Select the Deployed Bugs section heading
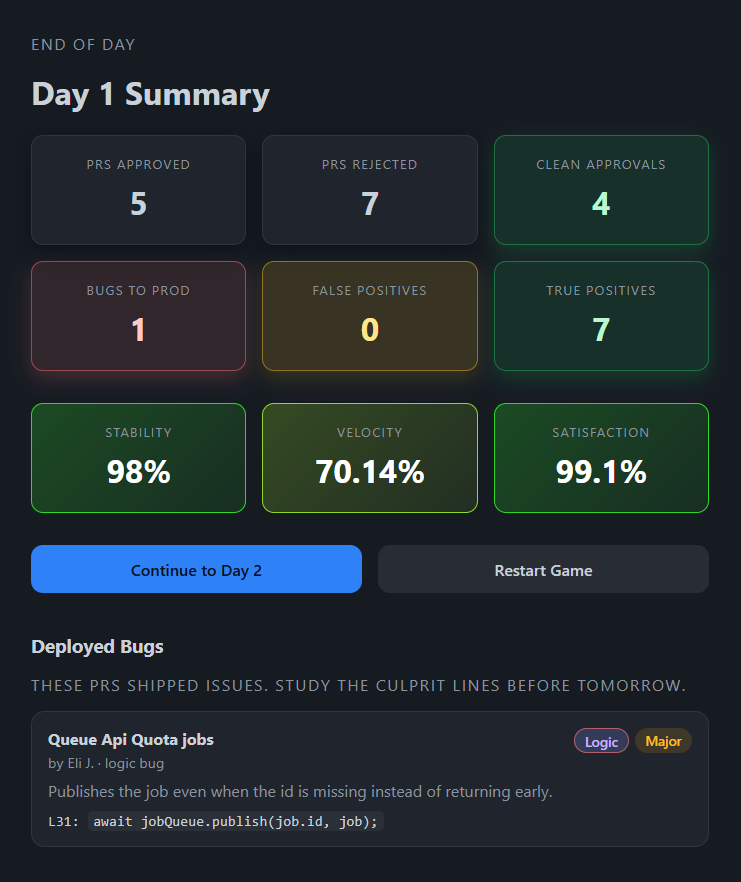This screenshot has height=882, width=741. 97,647
